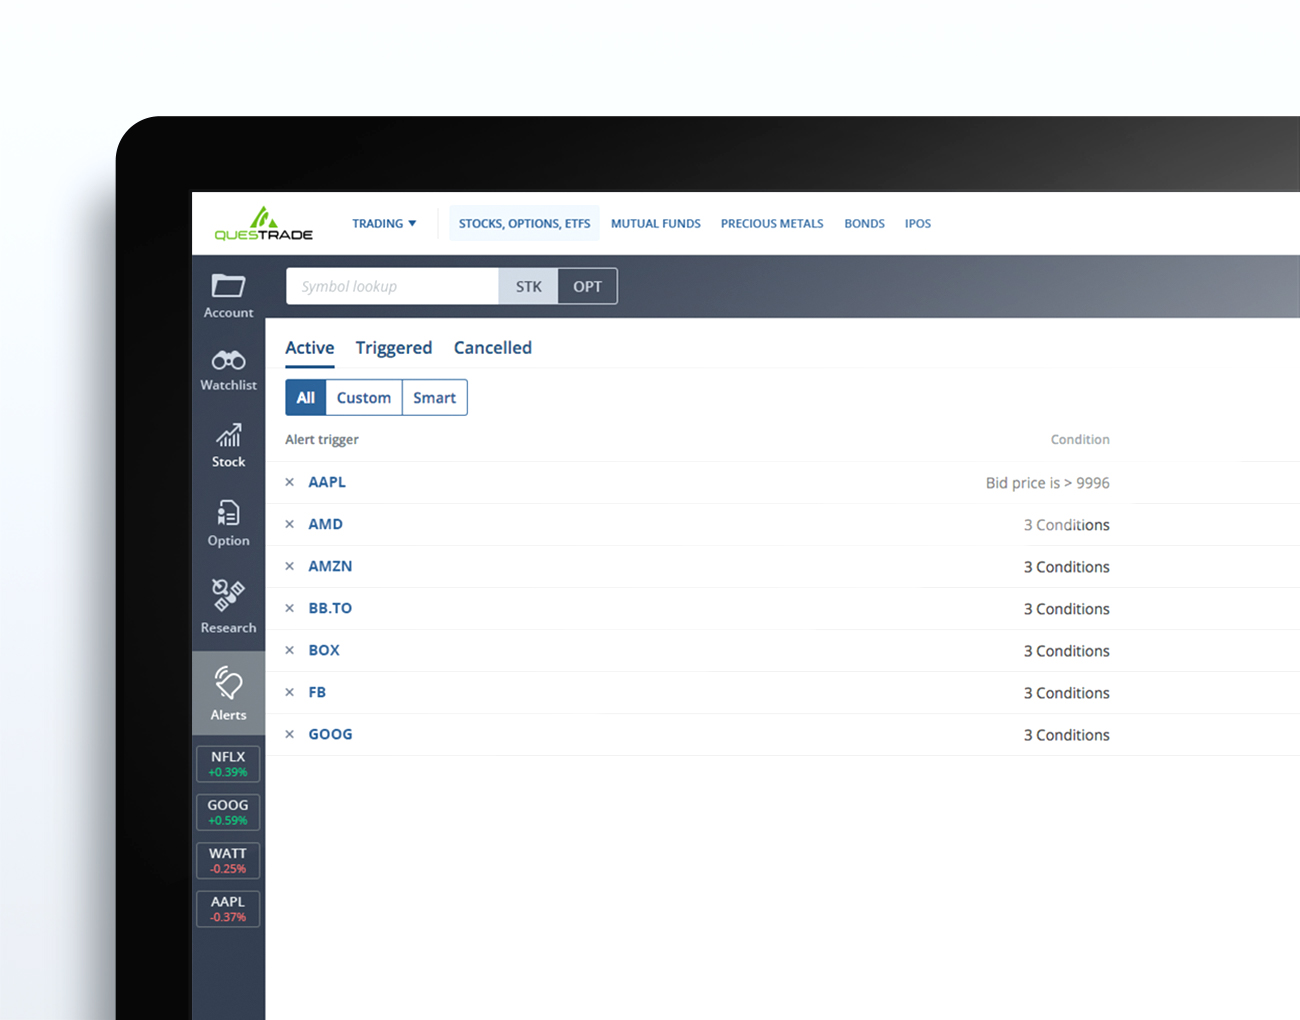Switch symbol lookup to OPT mode
This screenshot has width=1300, height=1020.
[x=587, y=286]
